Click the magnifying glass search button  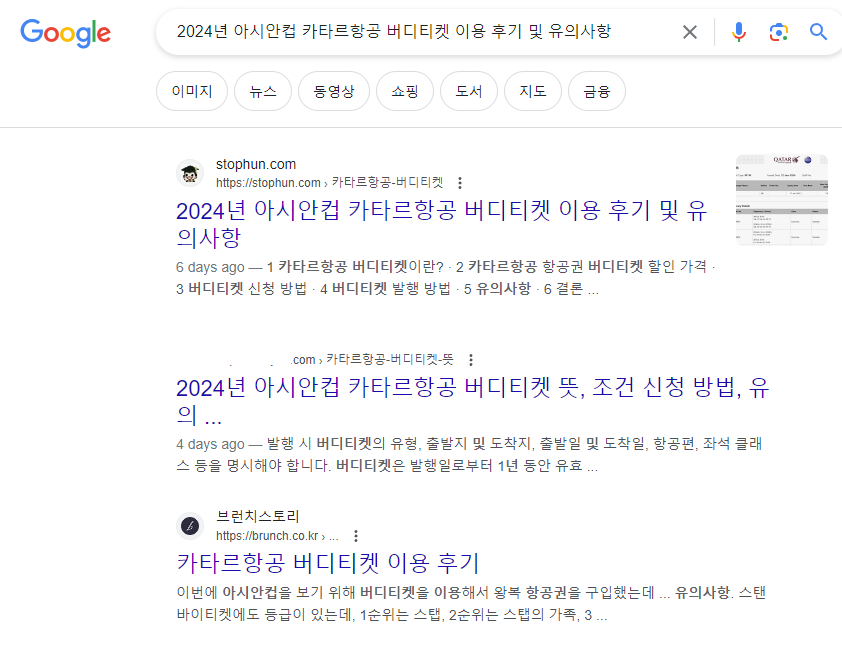click(x=818, y=32)
